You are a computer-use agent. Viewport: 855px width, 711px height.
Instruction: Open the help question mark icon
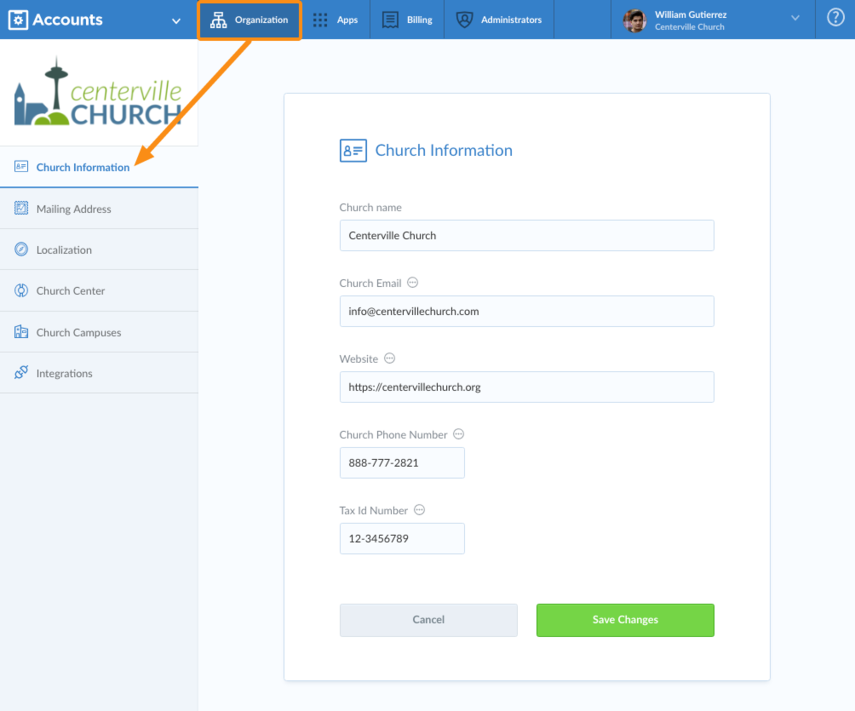(835, 18)
